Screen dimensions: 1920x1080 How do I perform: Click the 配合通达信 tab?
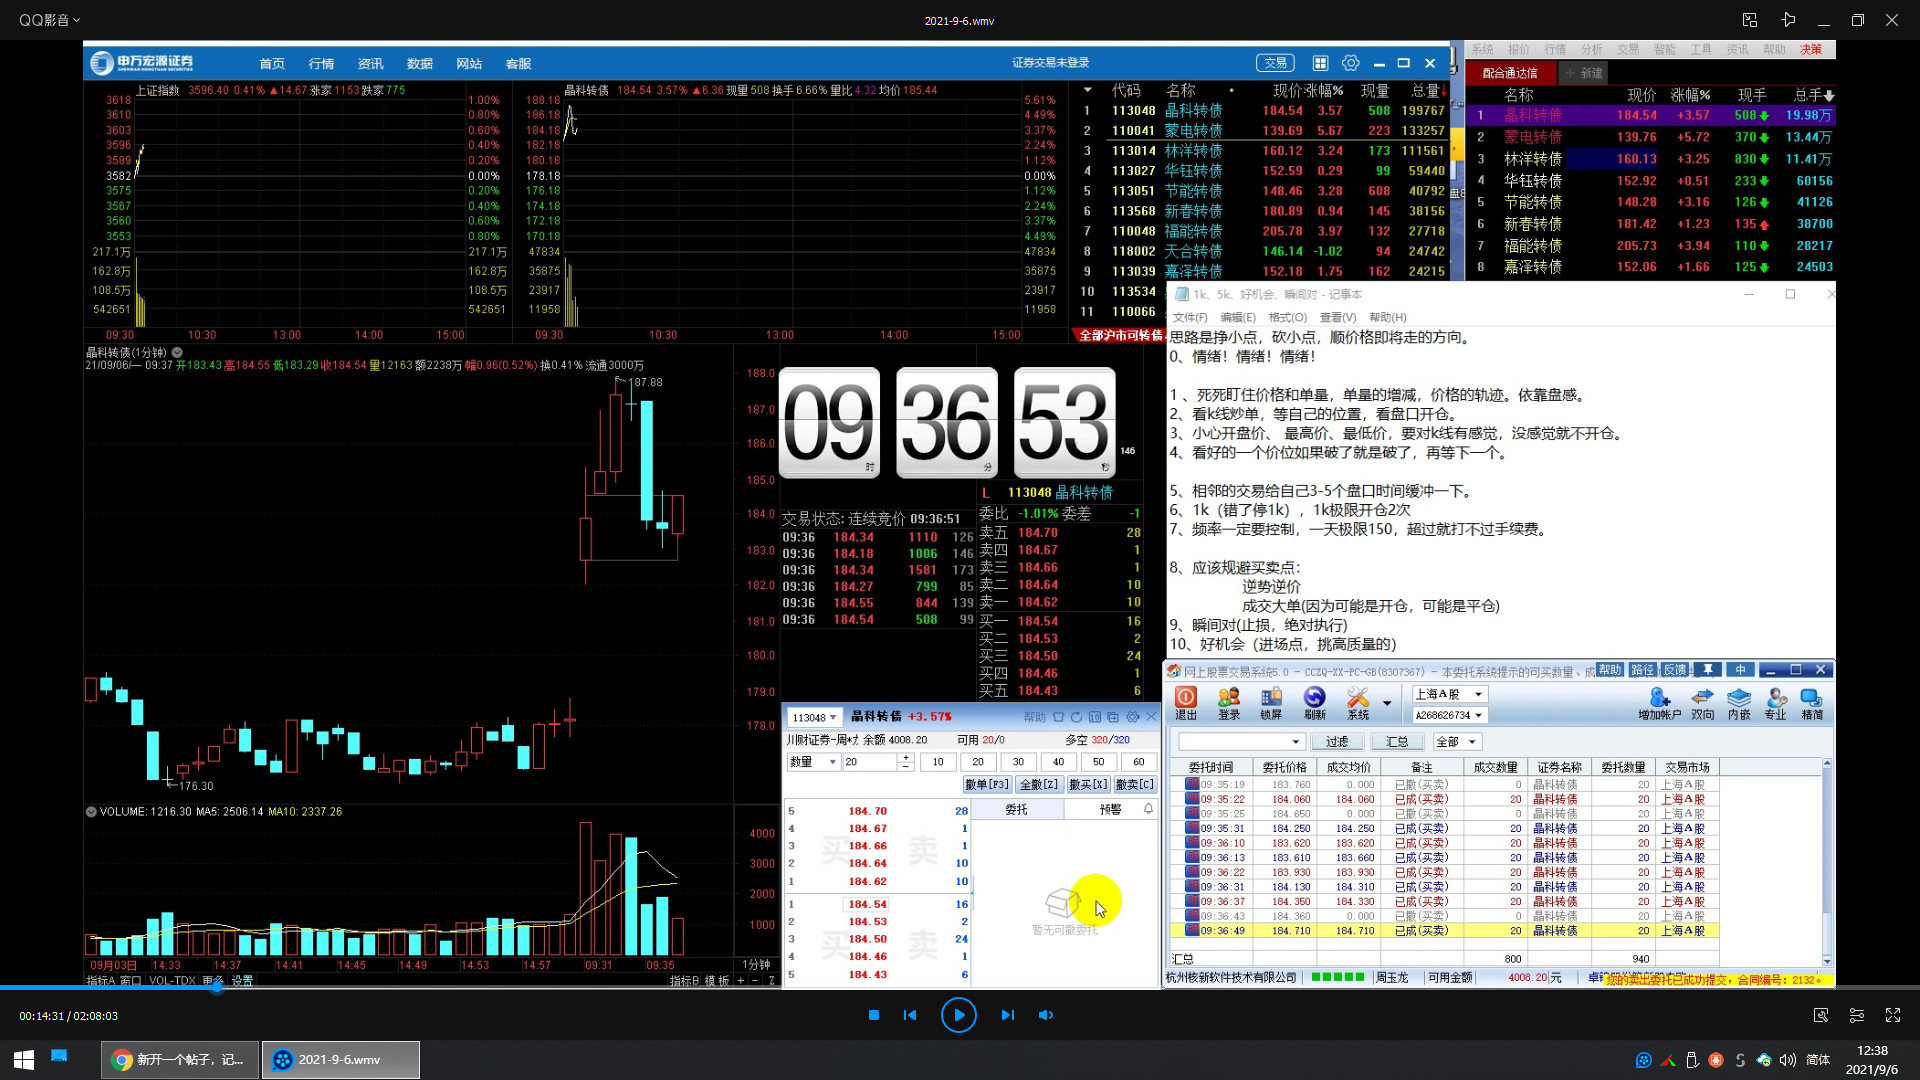click(1510, 73)
